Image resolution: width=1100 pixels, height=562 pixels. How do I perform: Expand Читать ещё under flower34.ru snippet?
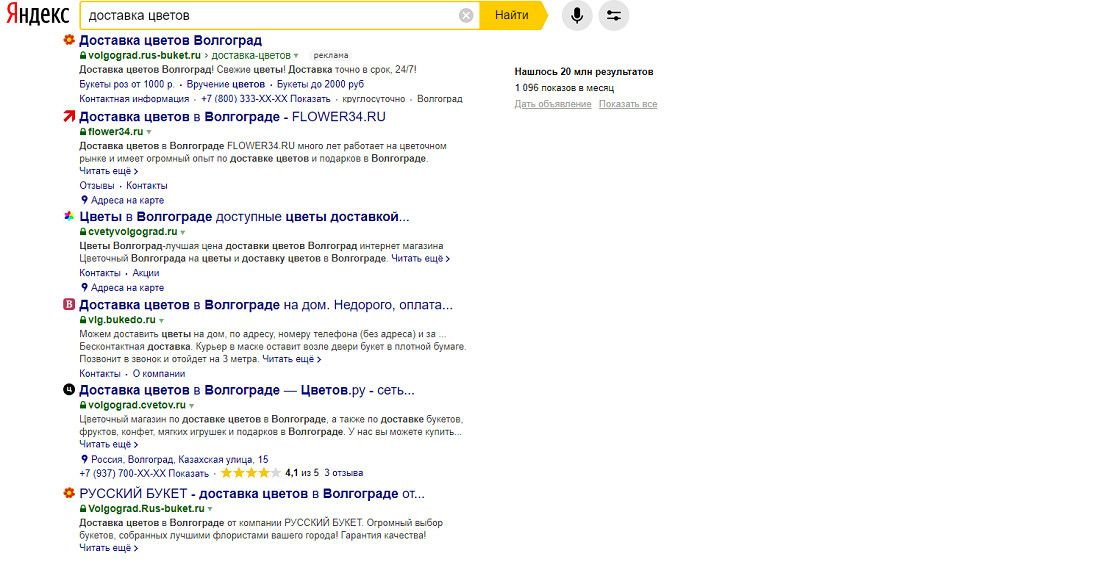tap(109, 171)
